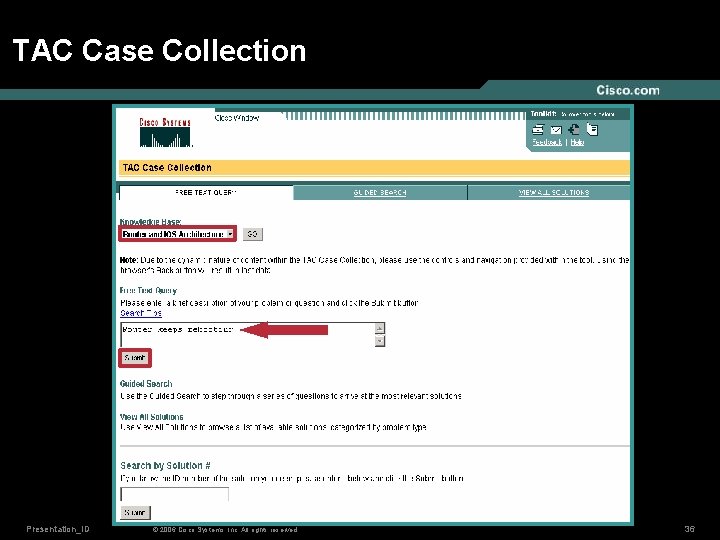
Task: Click inside the free text query box
Action: click(x=248, y=334)
